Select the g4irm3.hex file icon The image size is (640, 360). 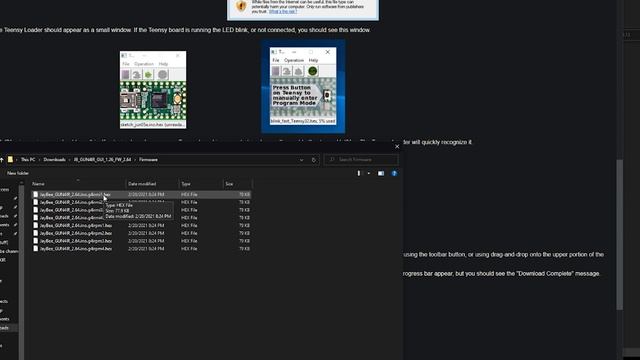(x=36, y=210)
